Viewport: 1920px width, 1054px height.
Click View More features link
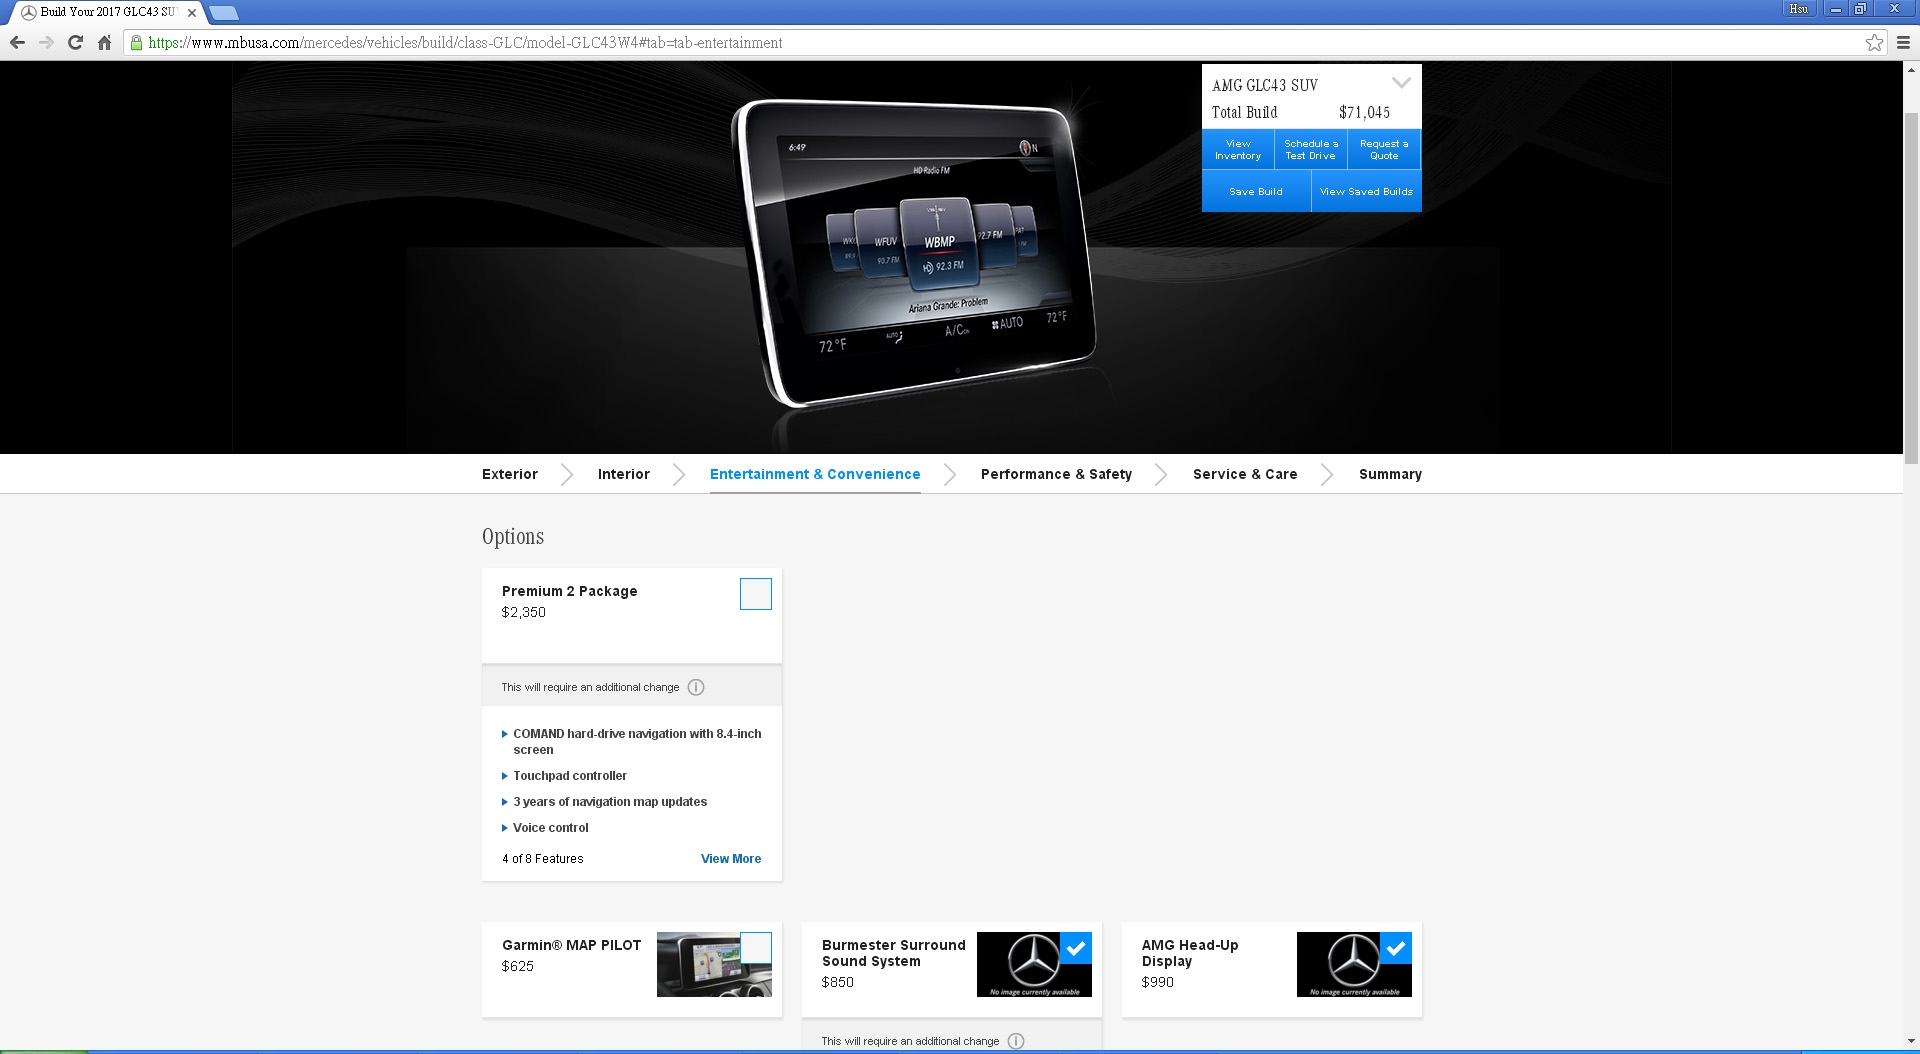pos(731,859)
